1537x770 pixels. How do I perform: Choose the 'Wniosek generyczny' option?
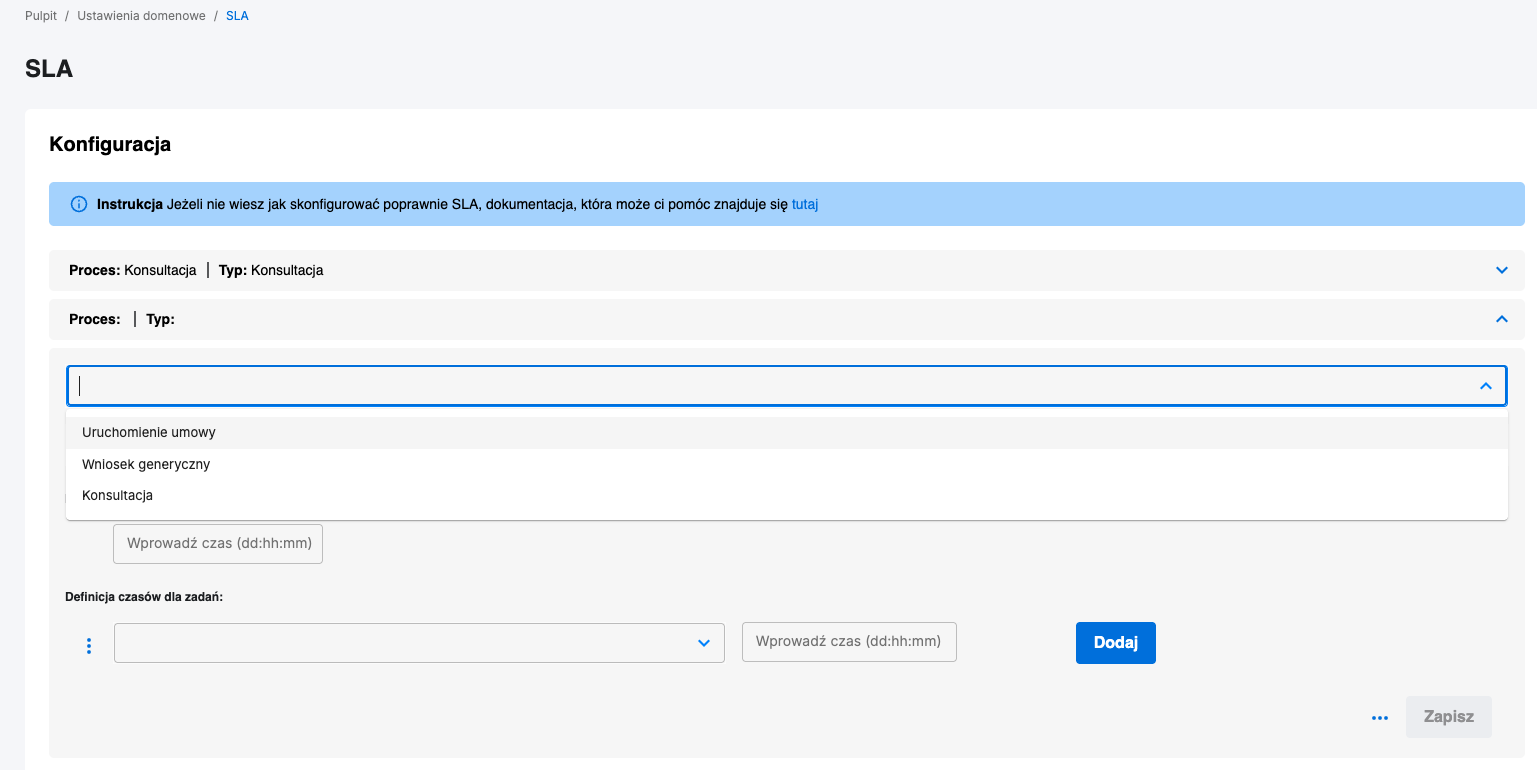146,464
